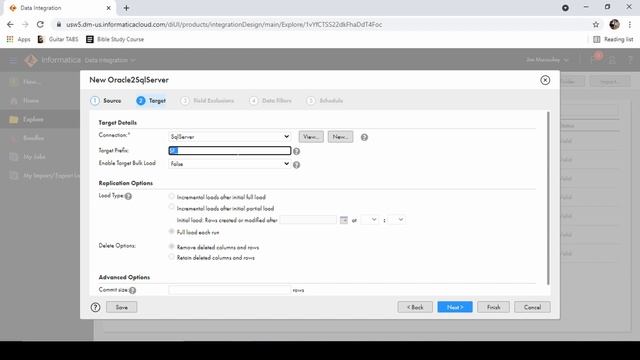Screen dimensions: 640x360
Task: Click the View... connection button
Action: [x=311, y=137]
